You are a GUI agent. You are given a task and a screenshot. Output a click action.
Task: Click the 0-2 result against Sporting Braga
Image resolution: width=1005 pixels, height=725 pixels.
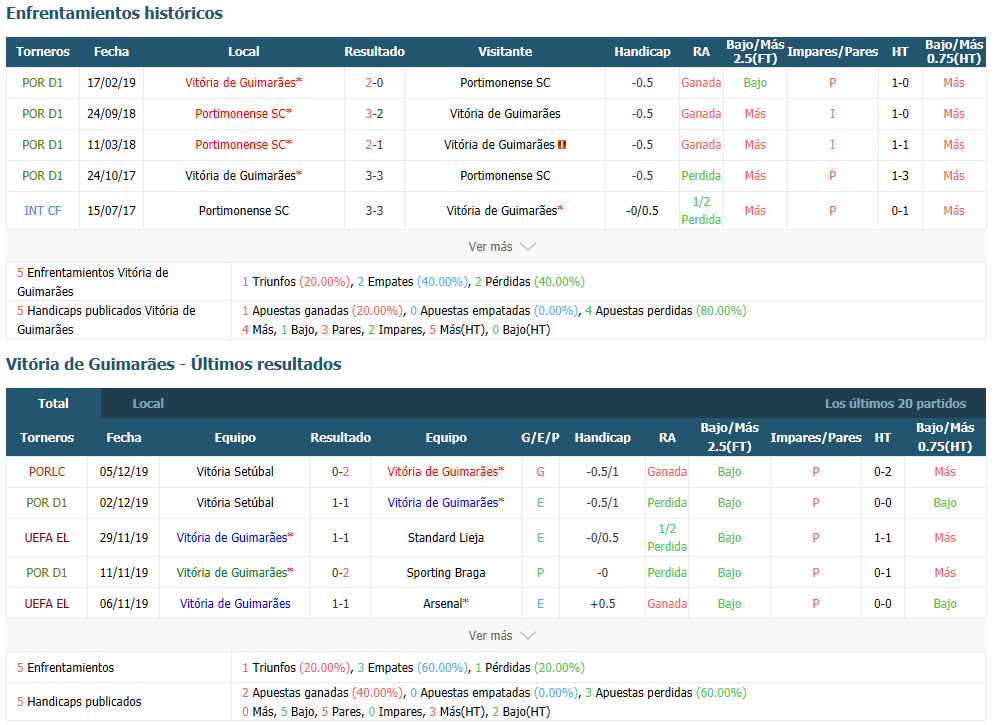coord(340,573)
